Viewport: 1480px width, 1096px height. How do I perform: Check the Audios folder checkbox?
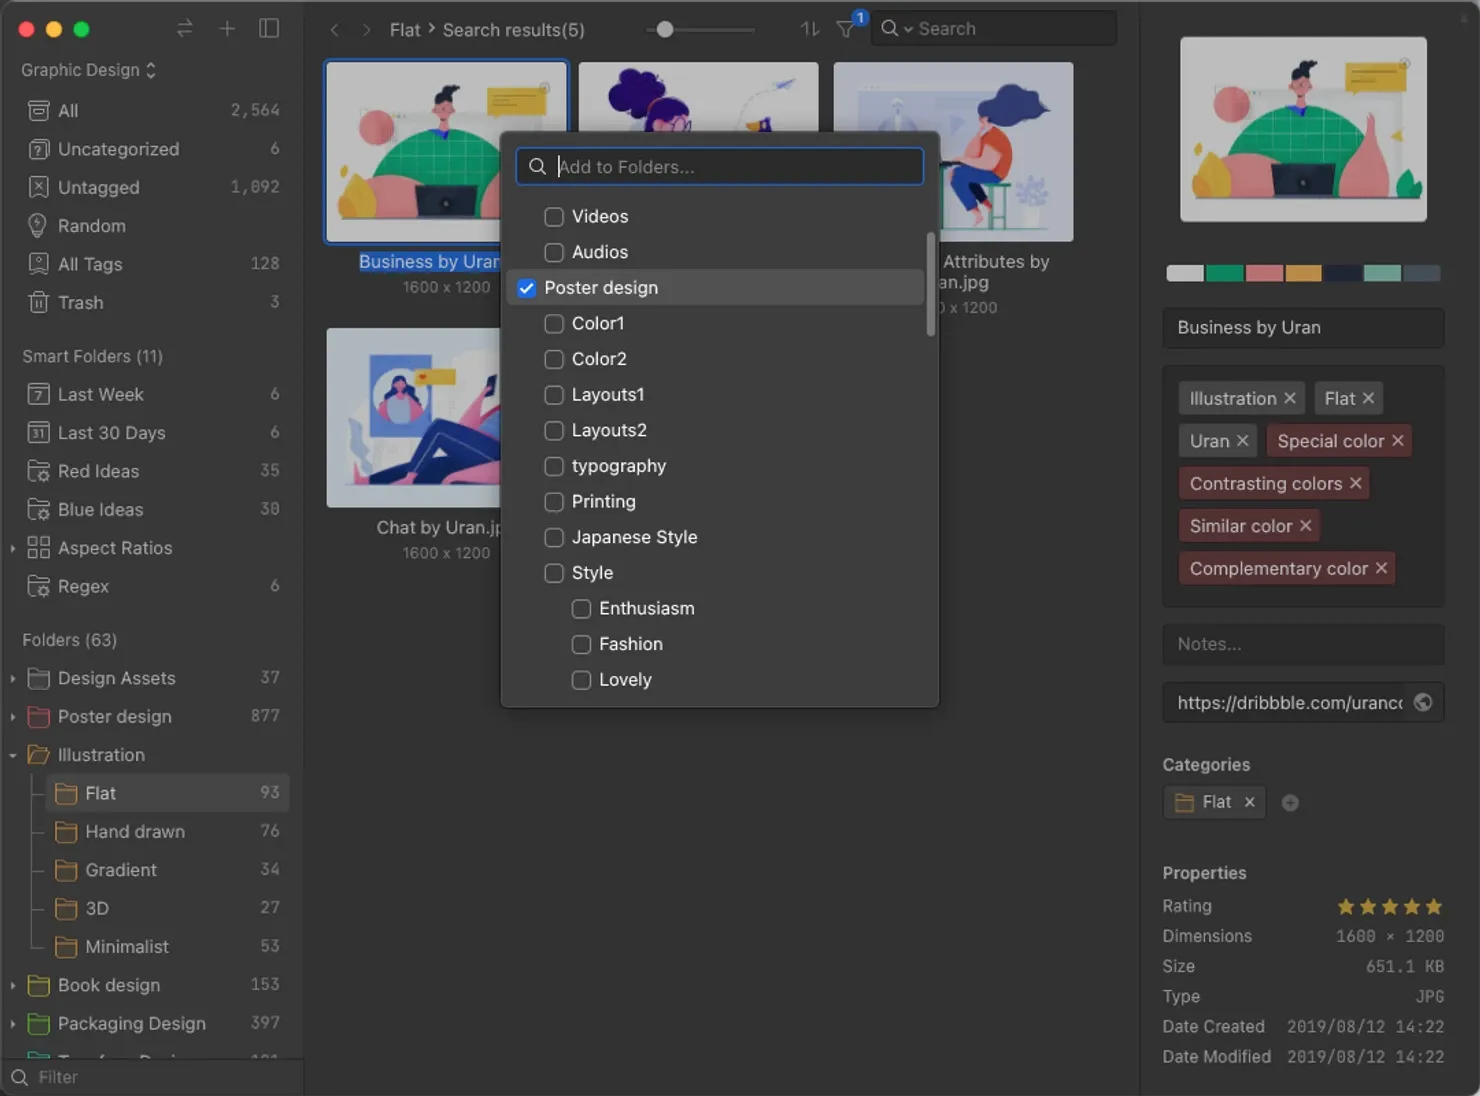coord(554,252)
